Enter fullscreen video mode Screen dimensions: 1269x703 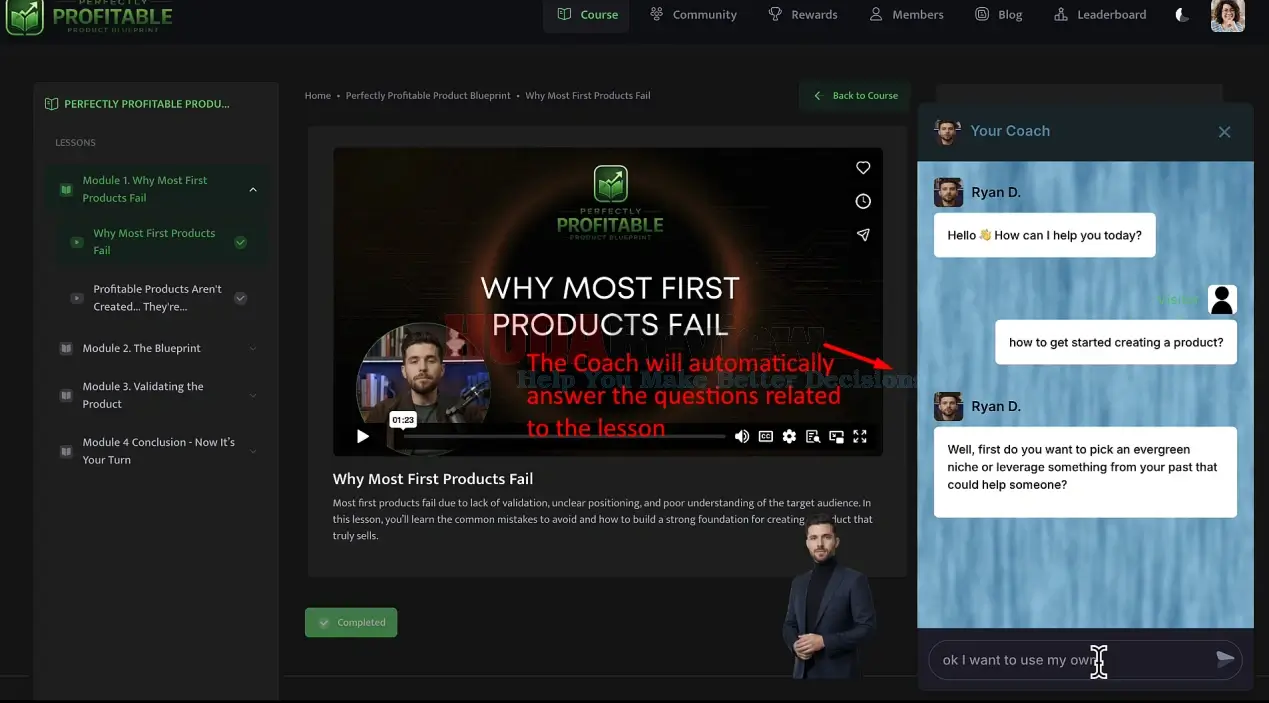click(860, 436)
